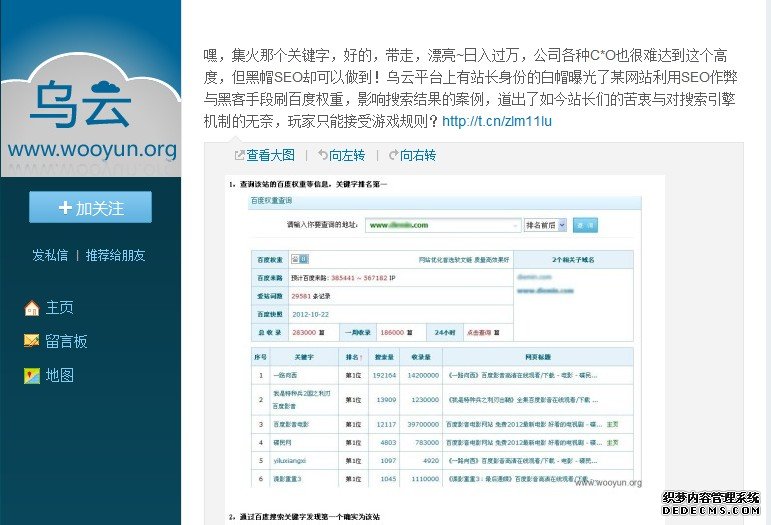Click the 2个相关子域名 header
The image size is (771, 525).
(x=573, y=260)
